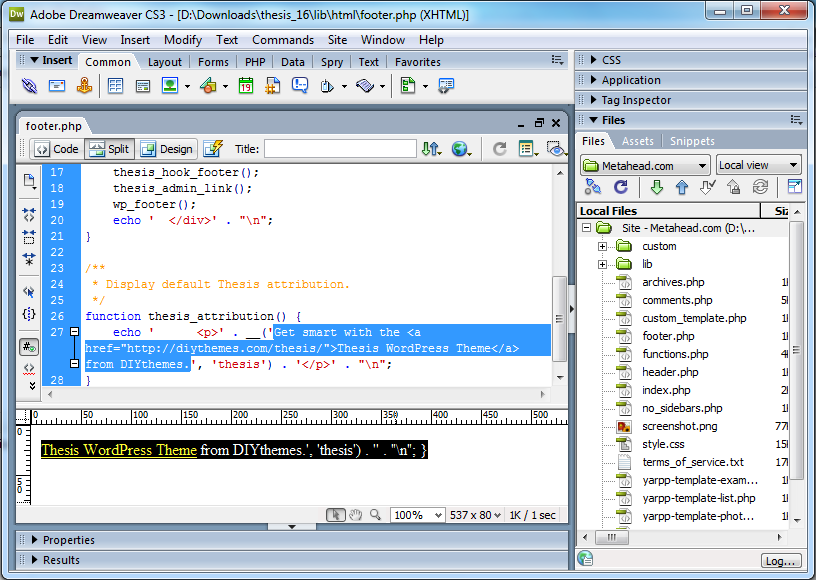Click the Log... button
The height and width of the screenshot is (580, 816).
(x=780, y=561)
